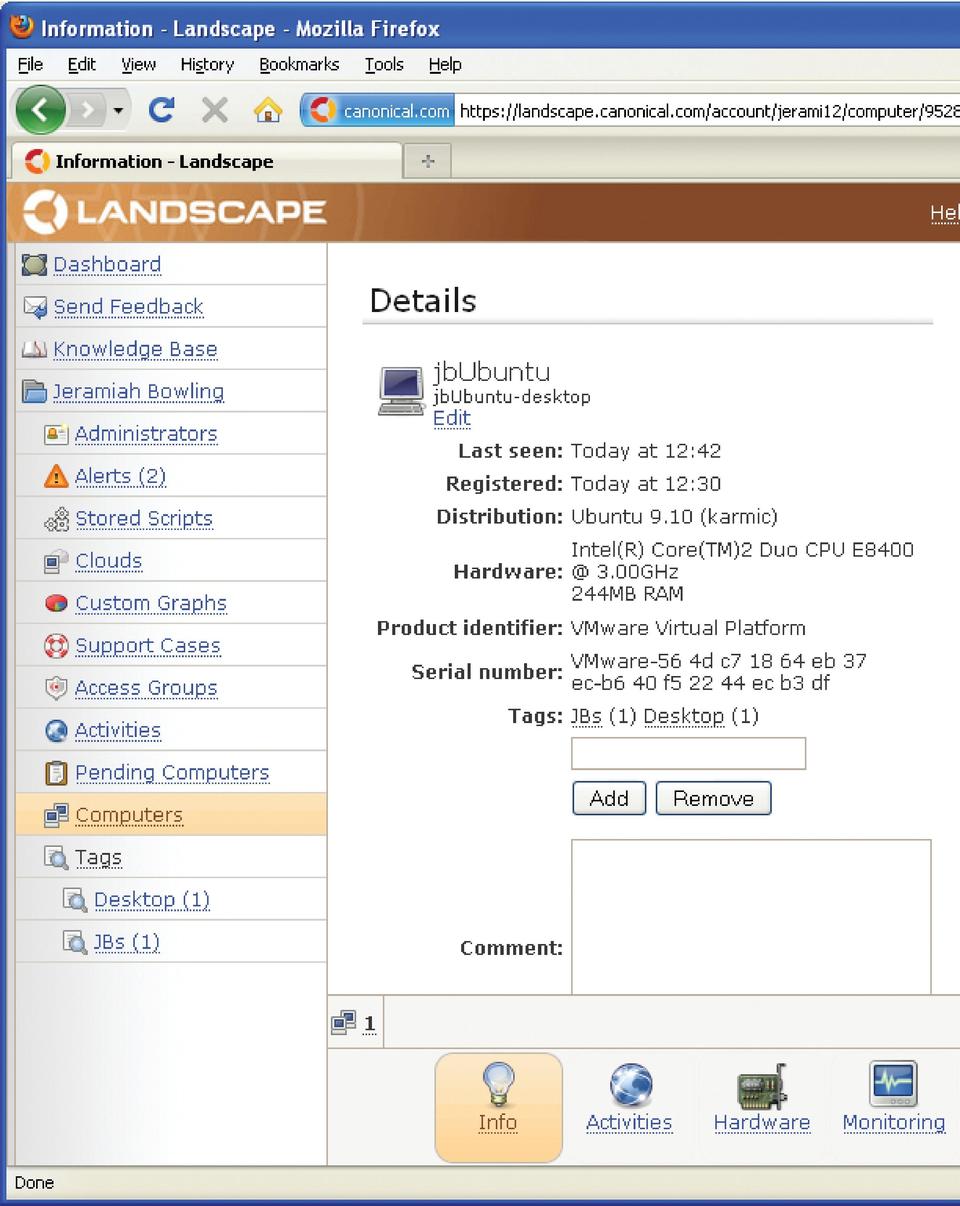Click the Tags magnifier icon
Viewport: 960px width, 1206px height.
point(56,857)
